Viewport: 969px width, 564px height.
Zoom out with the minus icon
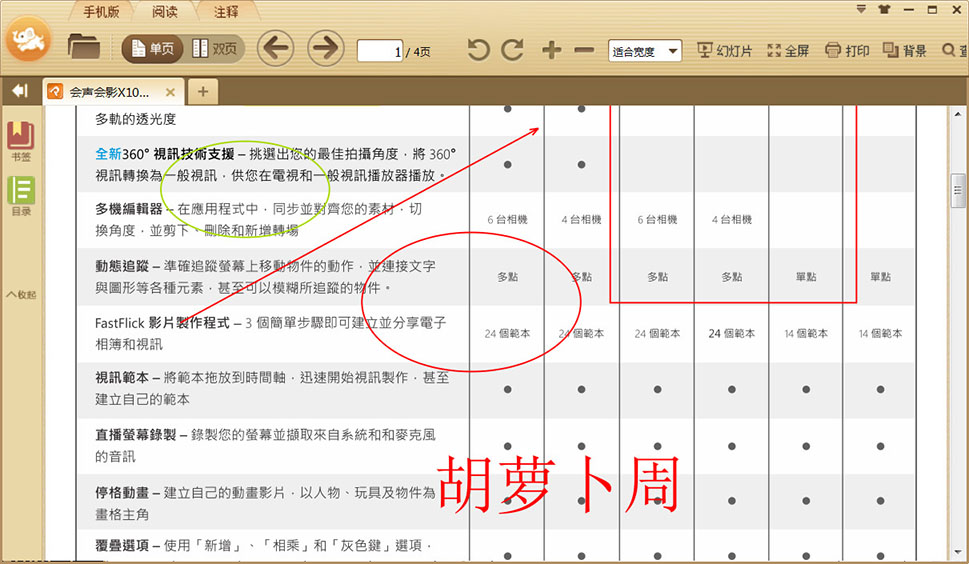click(584, 49)
